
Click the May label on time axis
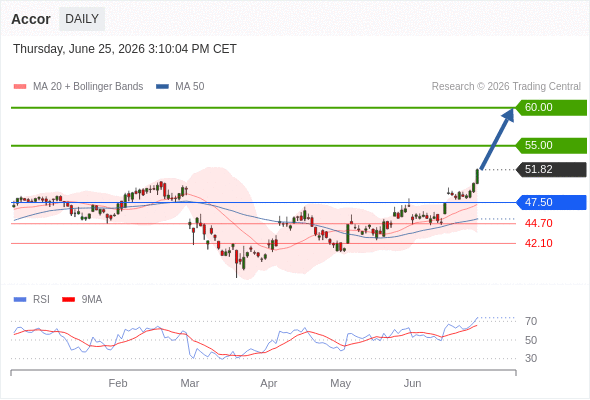coord(341,383)
